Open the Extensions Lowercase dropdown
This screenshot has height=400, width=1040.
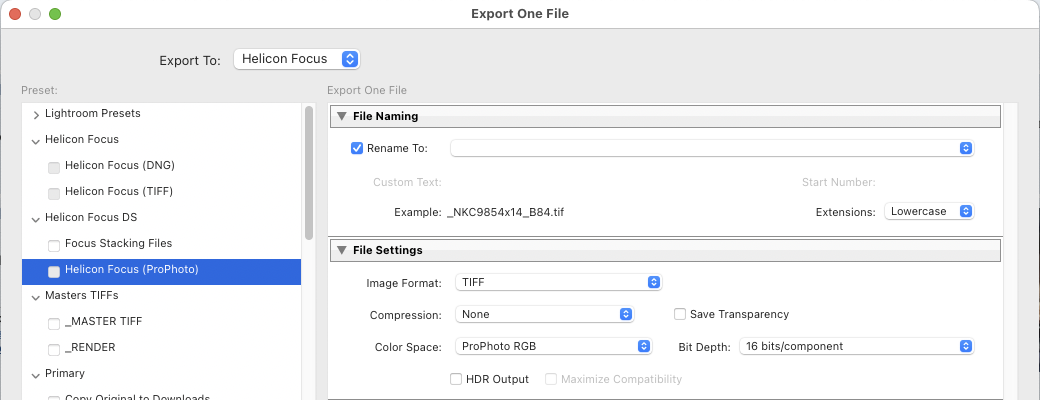pyautogui.click(x=929, y=212)
